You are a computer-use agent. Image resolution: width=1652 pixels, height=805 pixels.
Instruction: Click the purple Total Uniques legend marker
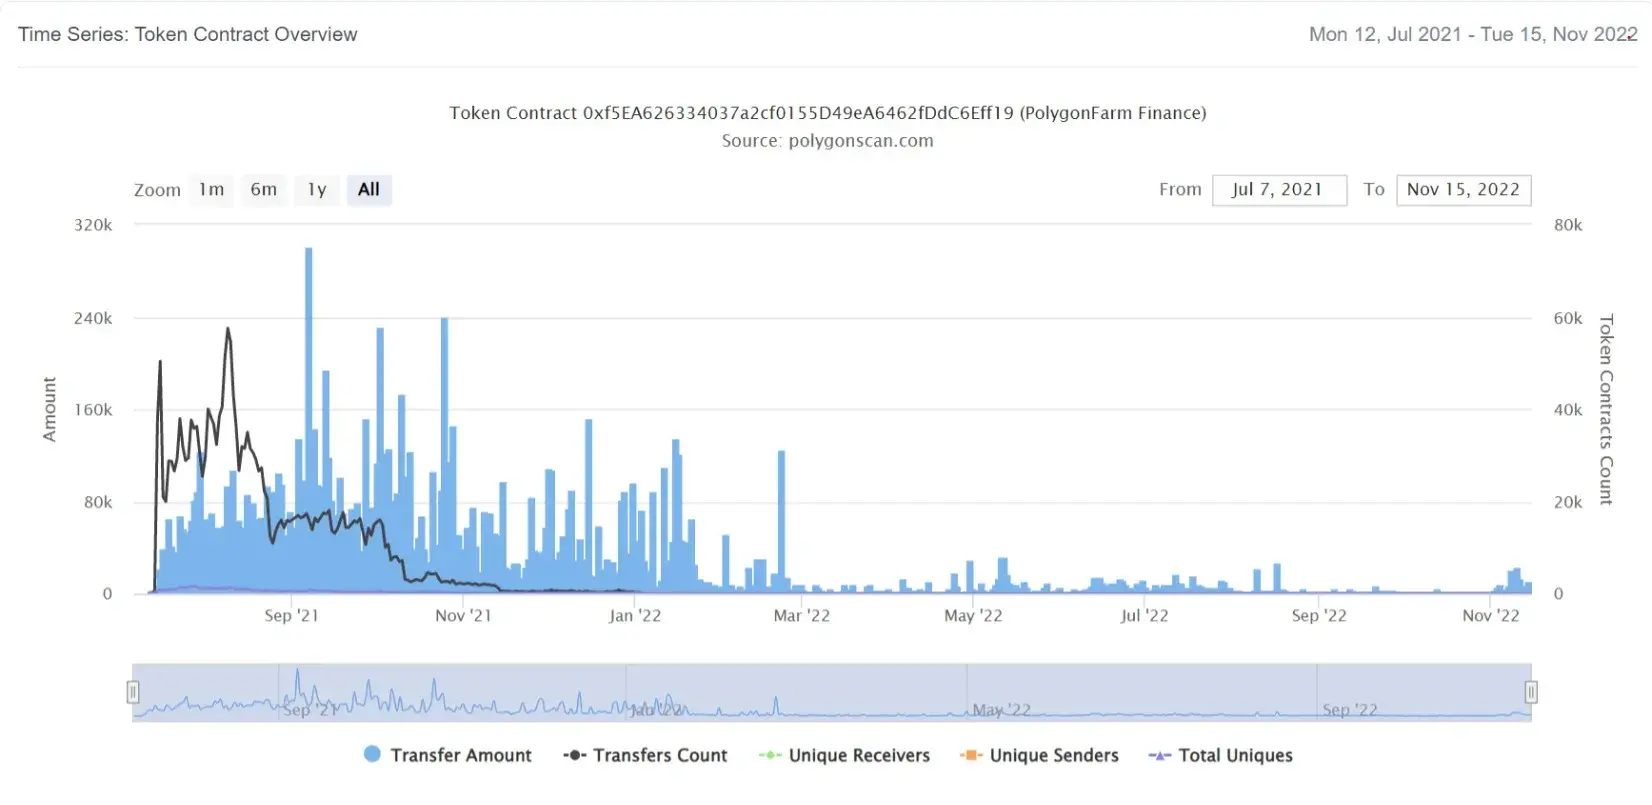[1160, 755]
